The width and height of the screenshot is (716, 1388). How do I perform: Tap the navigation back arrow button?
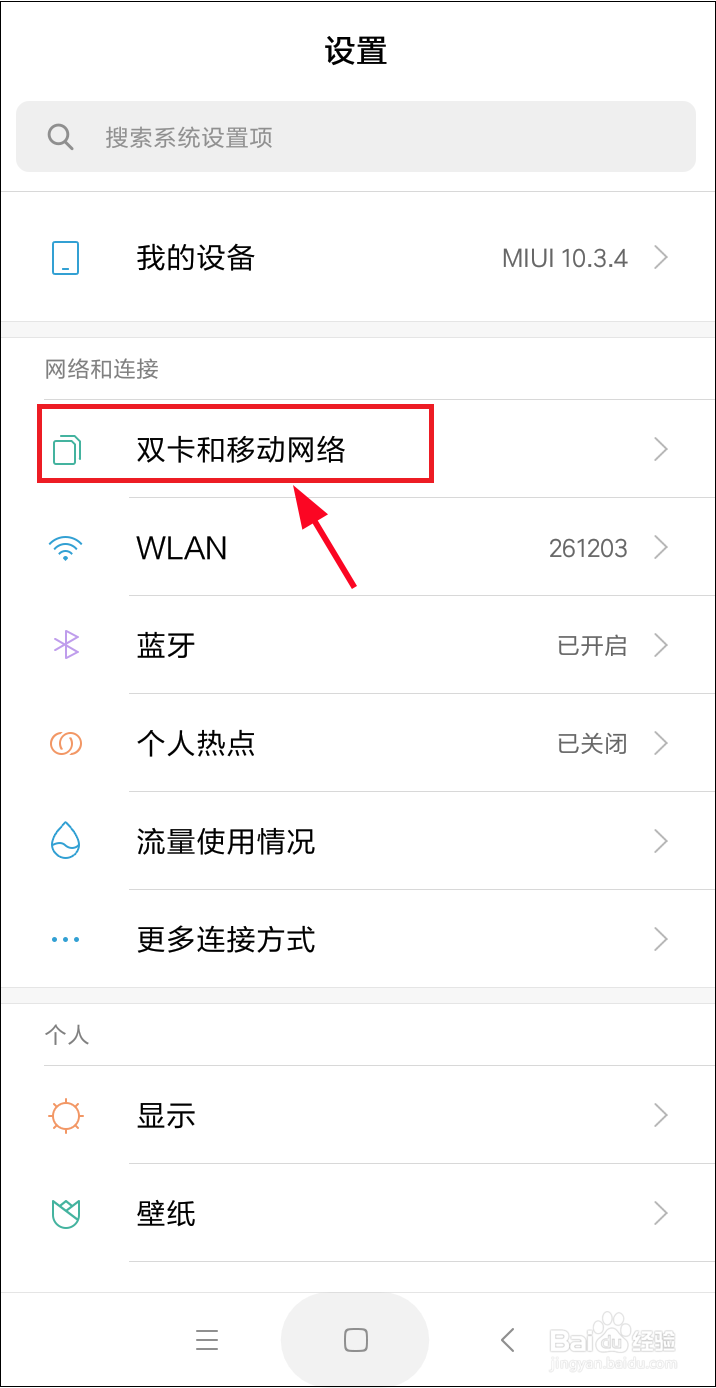coord(508,1340)
